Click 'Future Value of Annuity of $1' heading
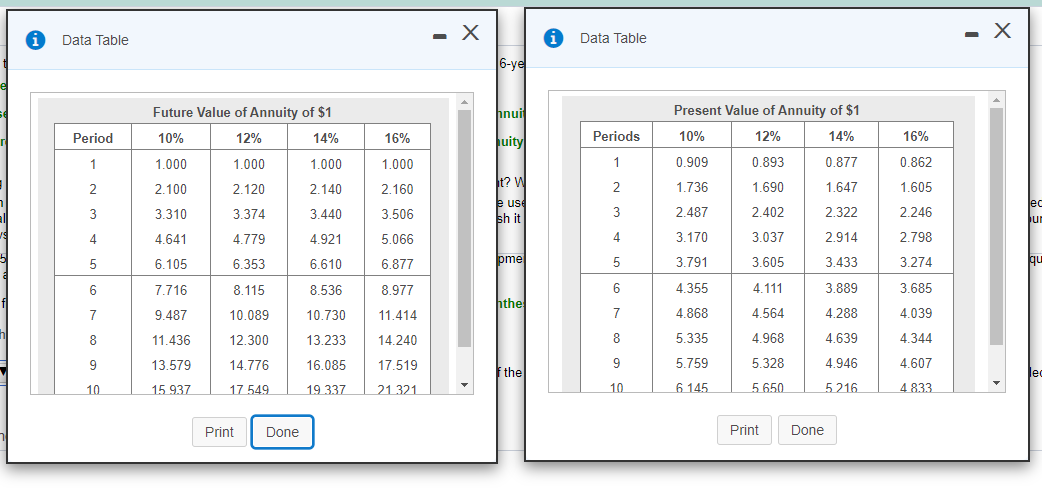Screen dimensions: 1042x488 click(242, 112)
